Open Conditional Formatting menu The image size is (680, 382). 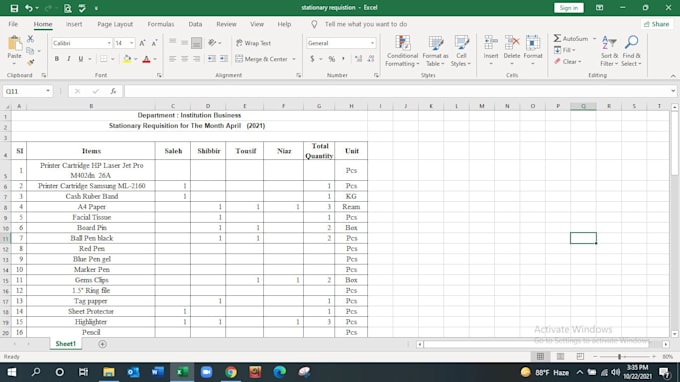[x=402, y=51]
